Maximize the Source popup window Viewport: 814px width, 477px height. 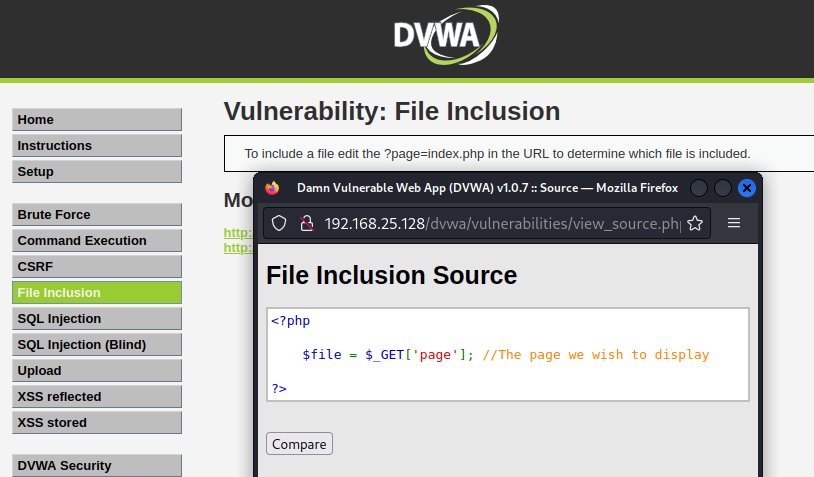pos(723,188)
